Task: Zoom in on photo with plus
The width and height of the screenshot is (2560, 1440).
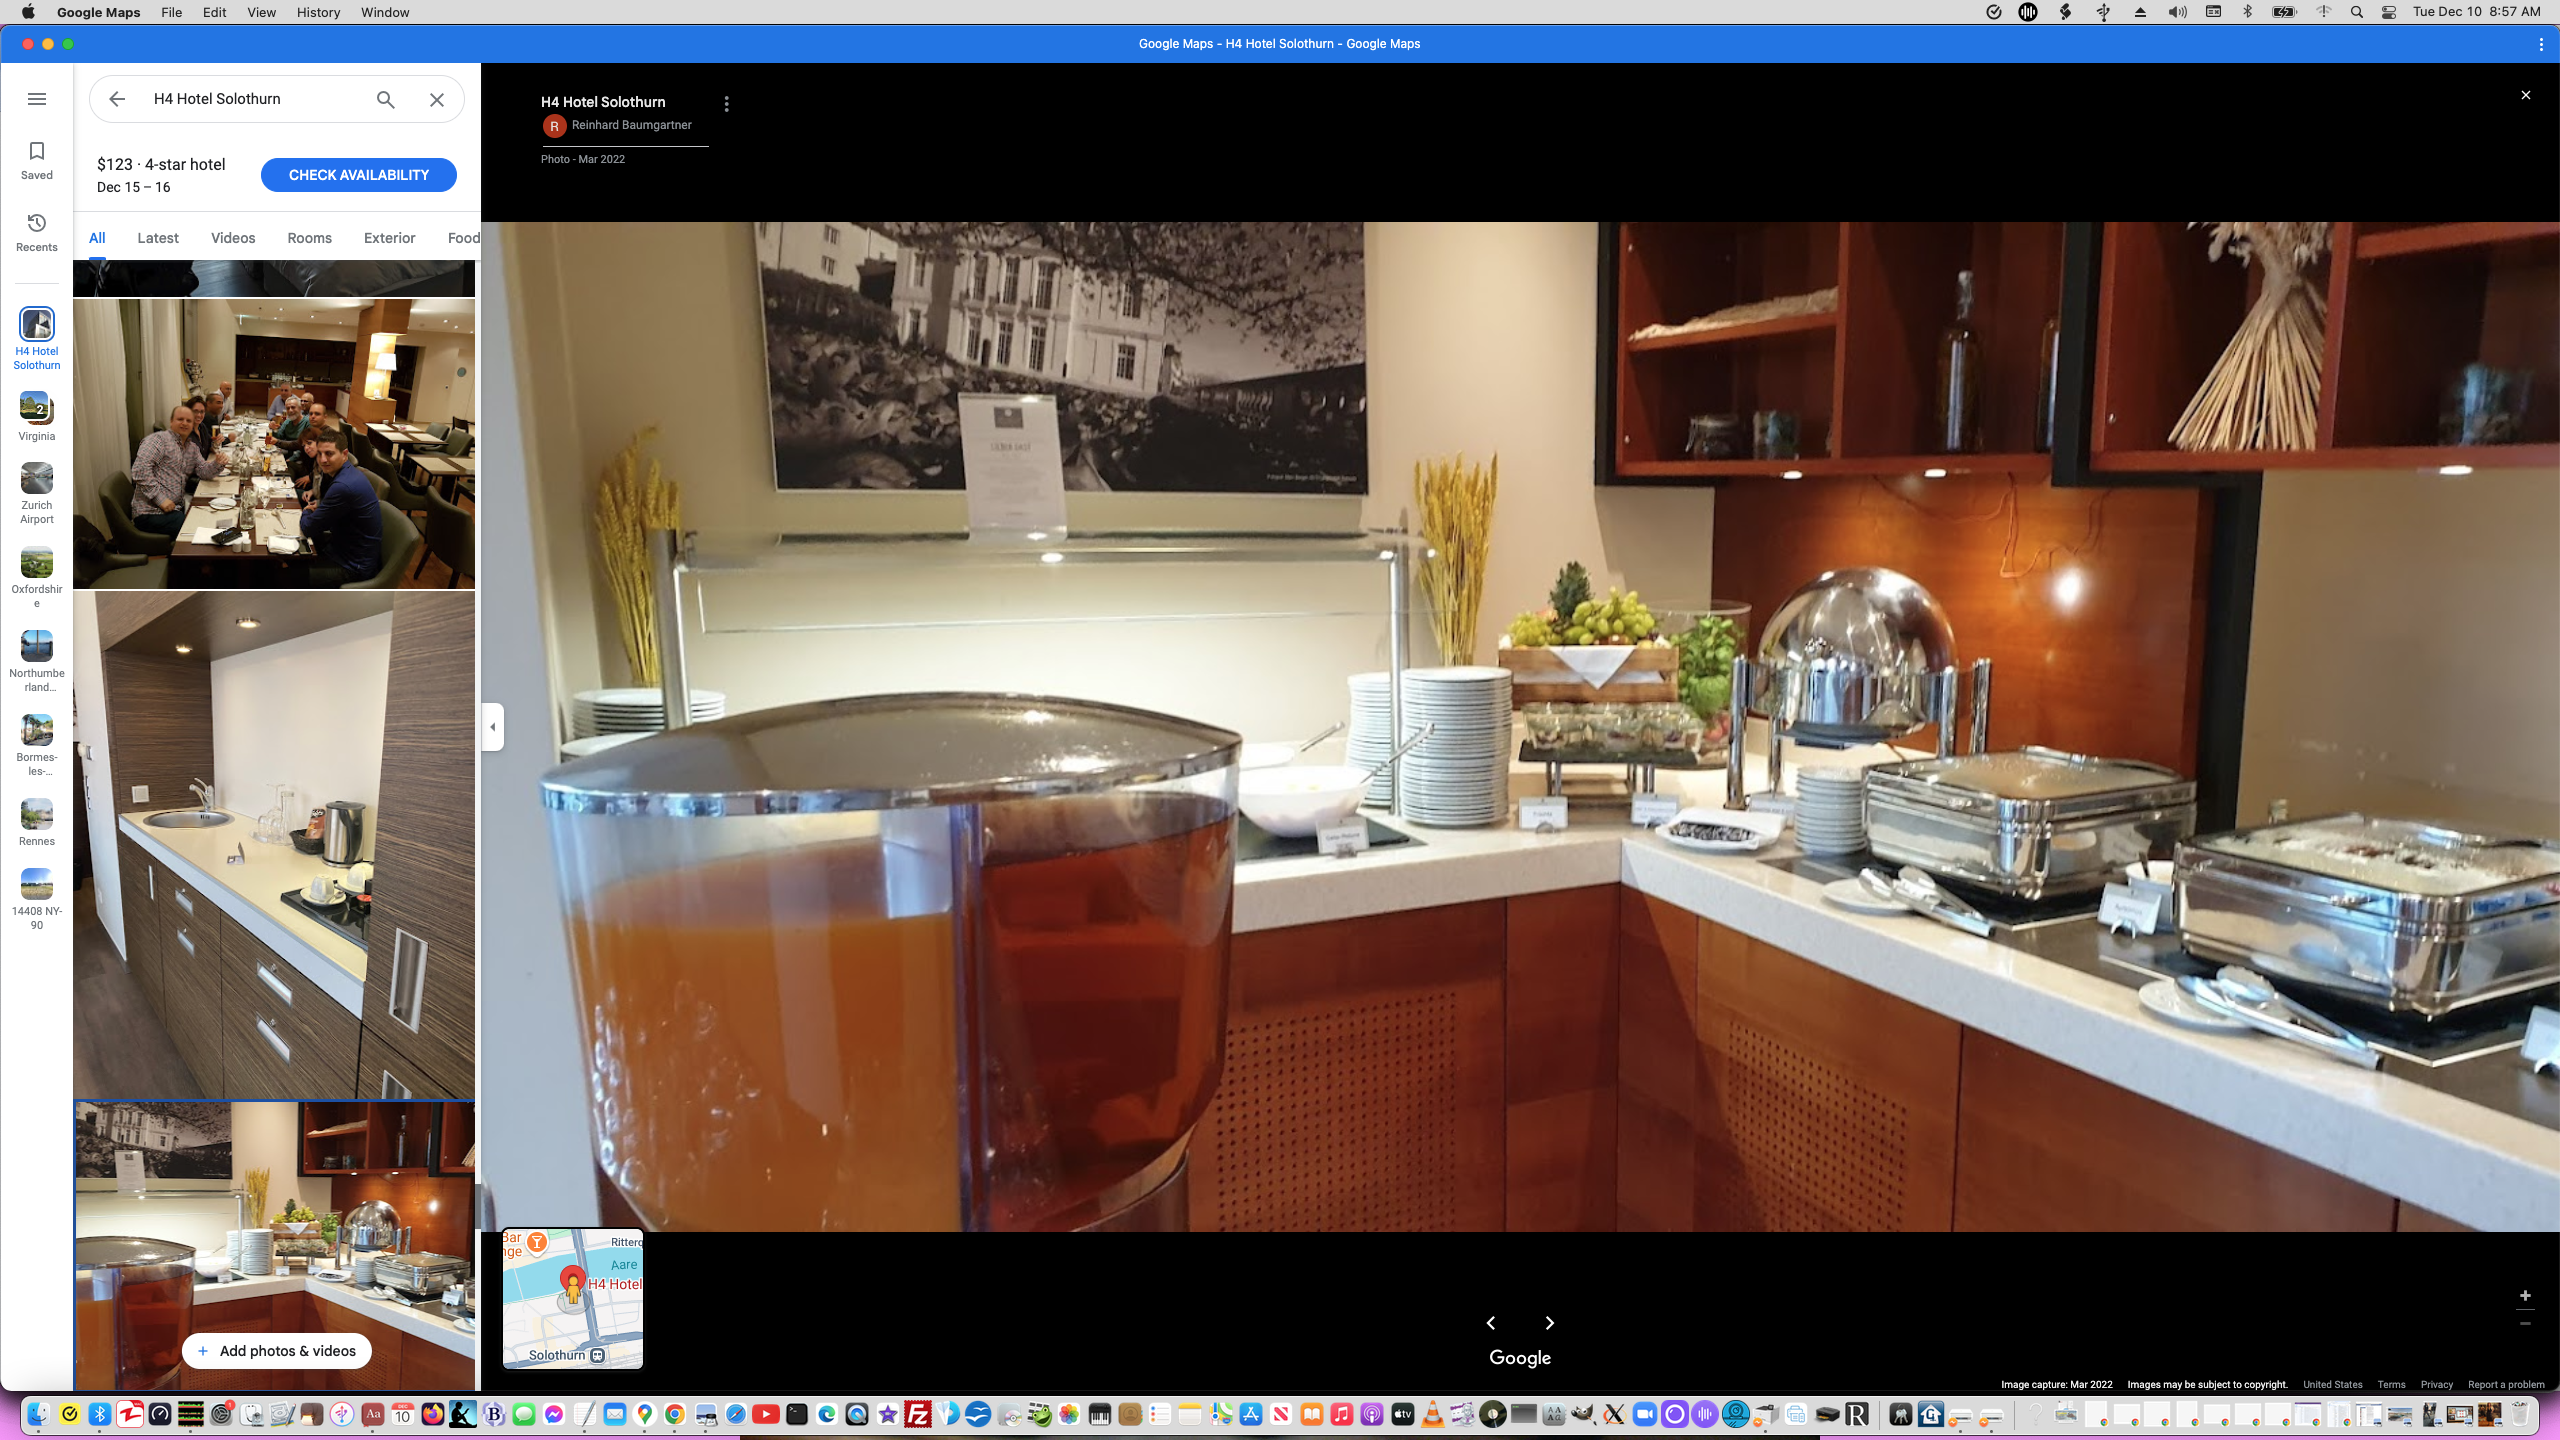Action: click(x=2525, y=1295)
